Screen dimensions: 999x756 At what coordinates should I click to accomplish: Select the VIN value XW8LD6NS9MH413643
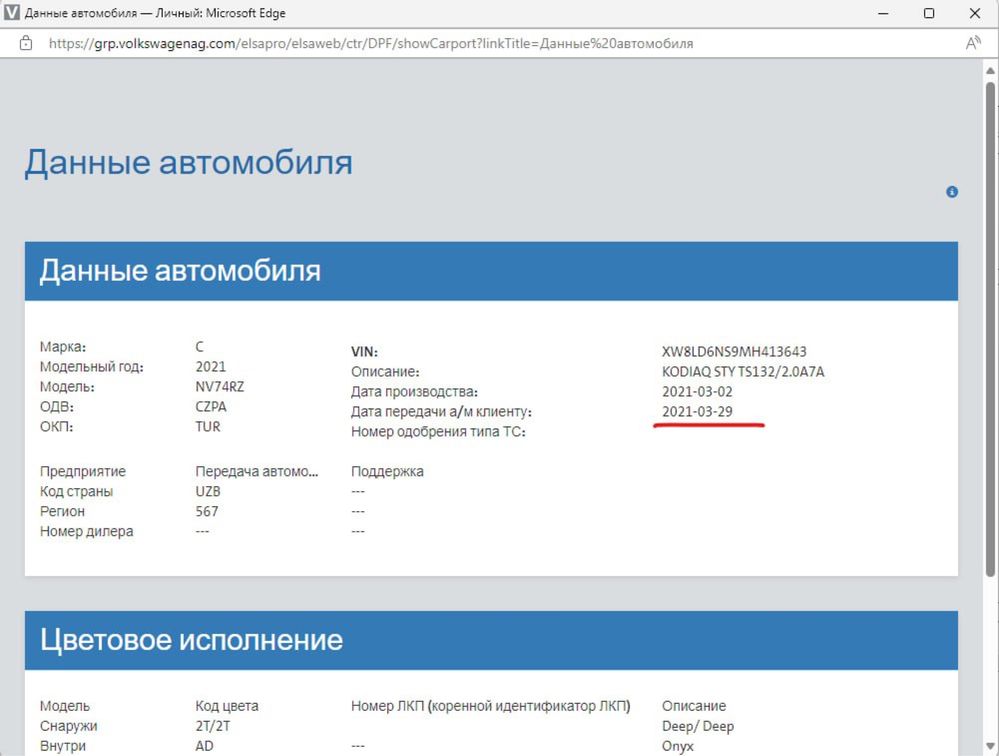[x=734, y=352]
